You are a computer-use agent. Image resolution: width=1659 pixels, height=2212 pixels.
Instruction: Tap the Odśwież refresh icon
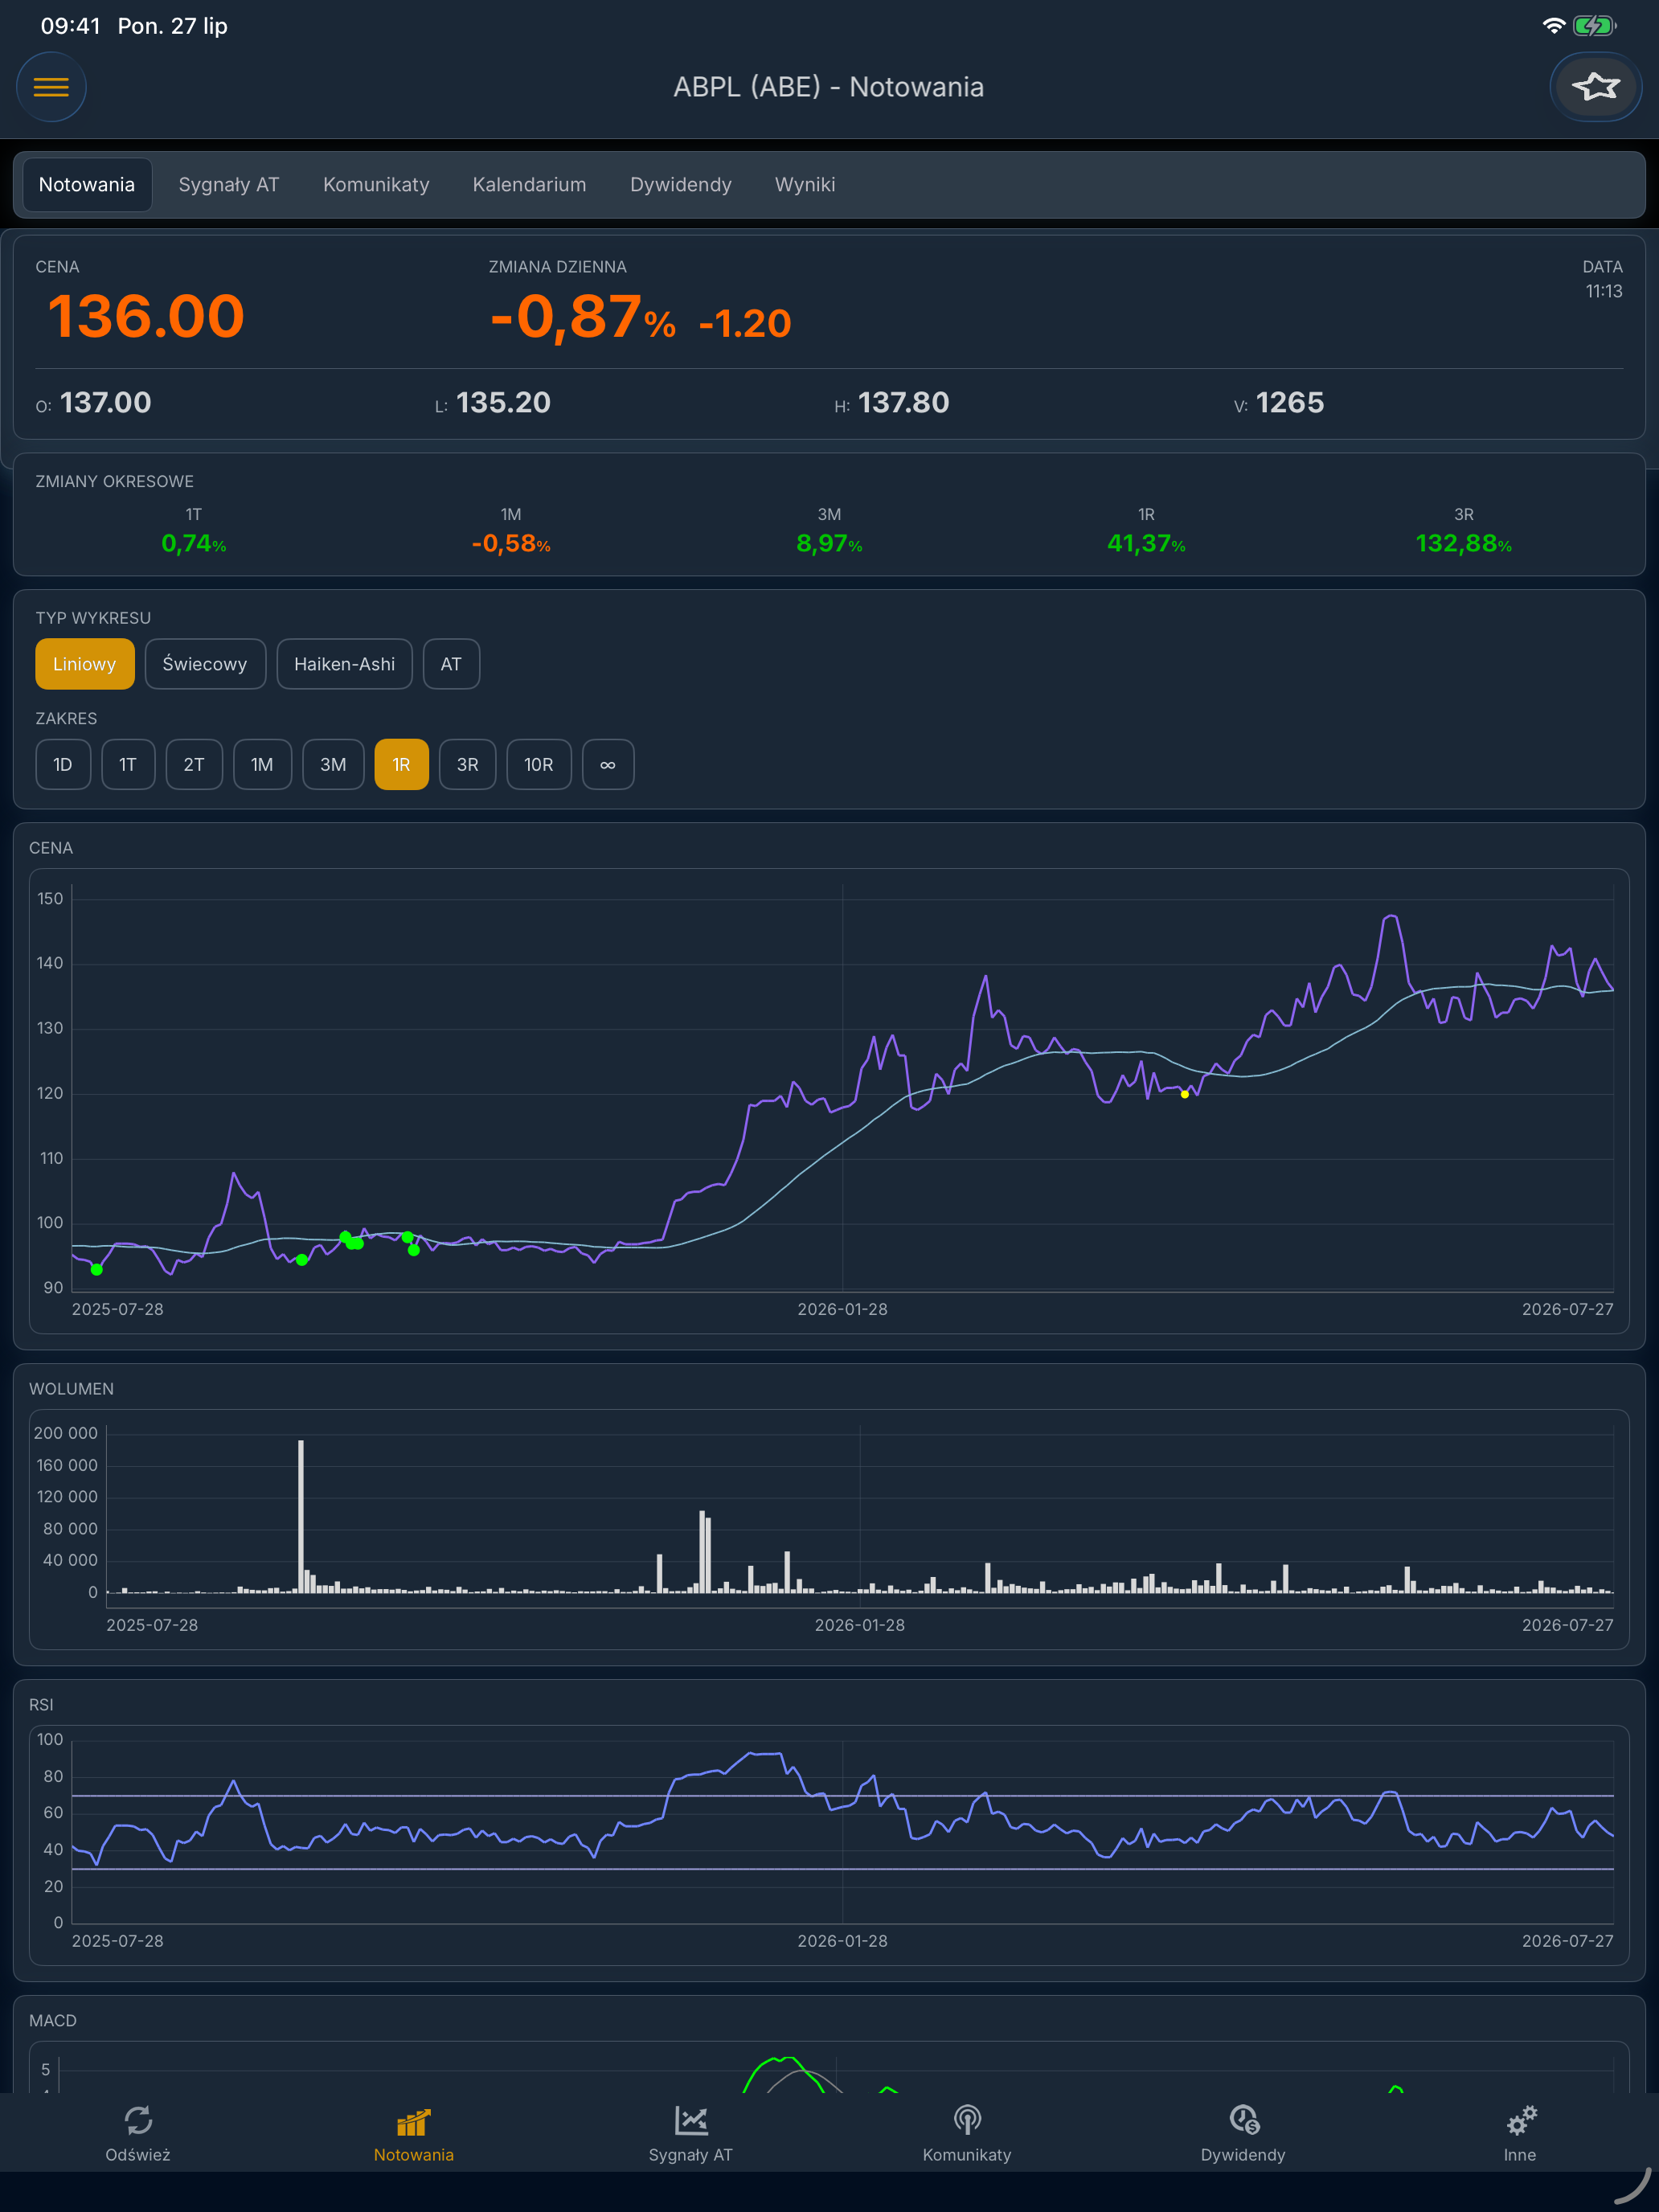(x=138, y=2120)
